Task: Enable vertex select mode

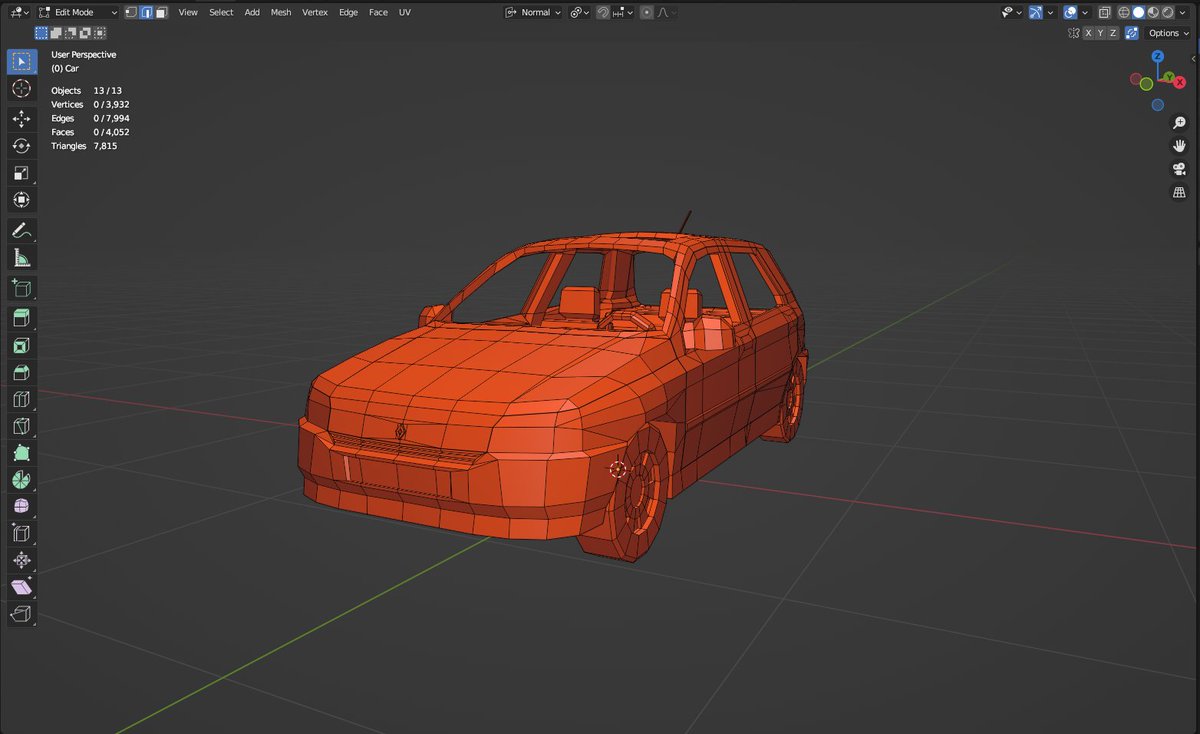Action: (x=131, y=12)
